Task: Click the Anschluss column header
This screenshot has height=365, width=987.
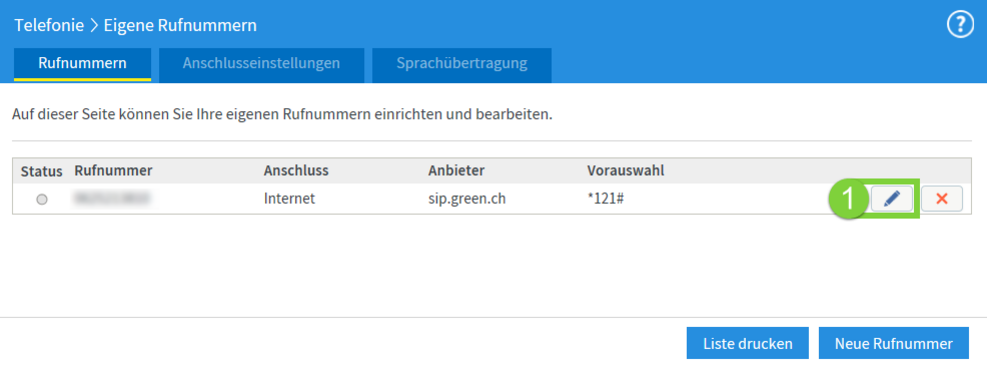Action: (296, 171)
